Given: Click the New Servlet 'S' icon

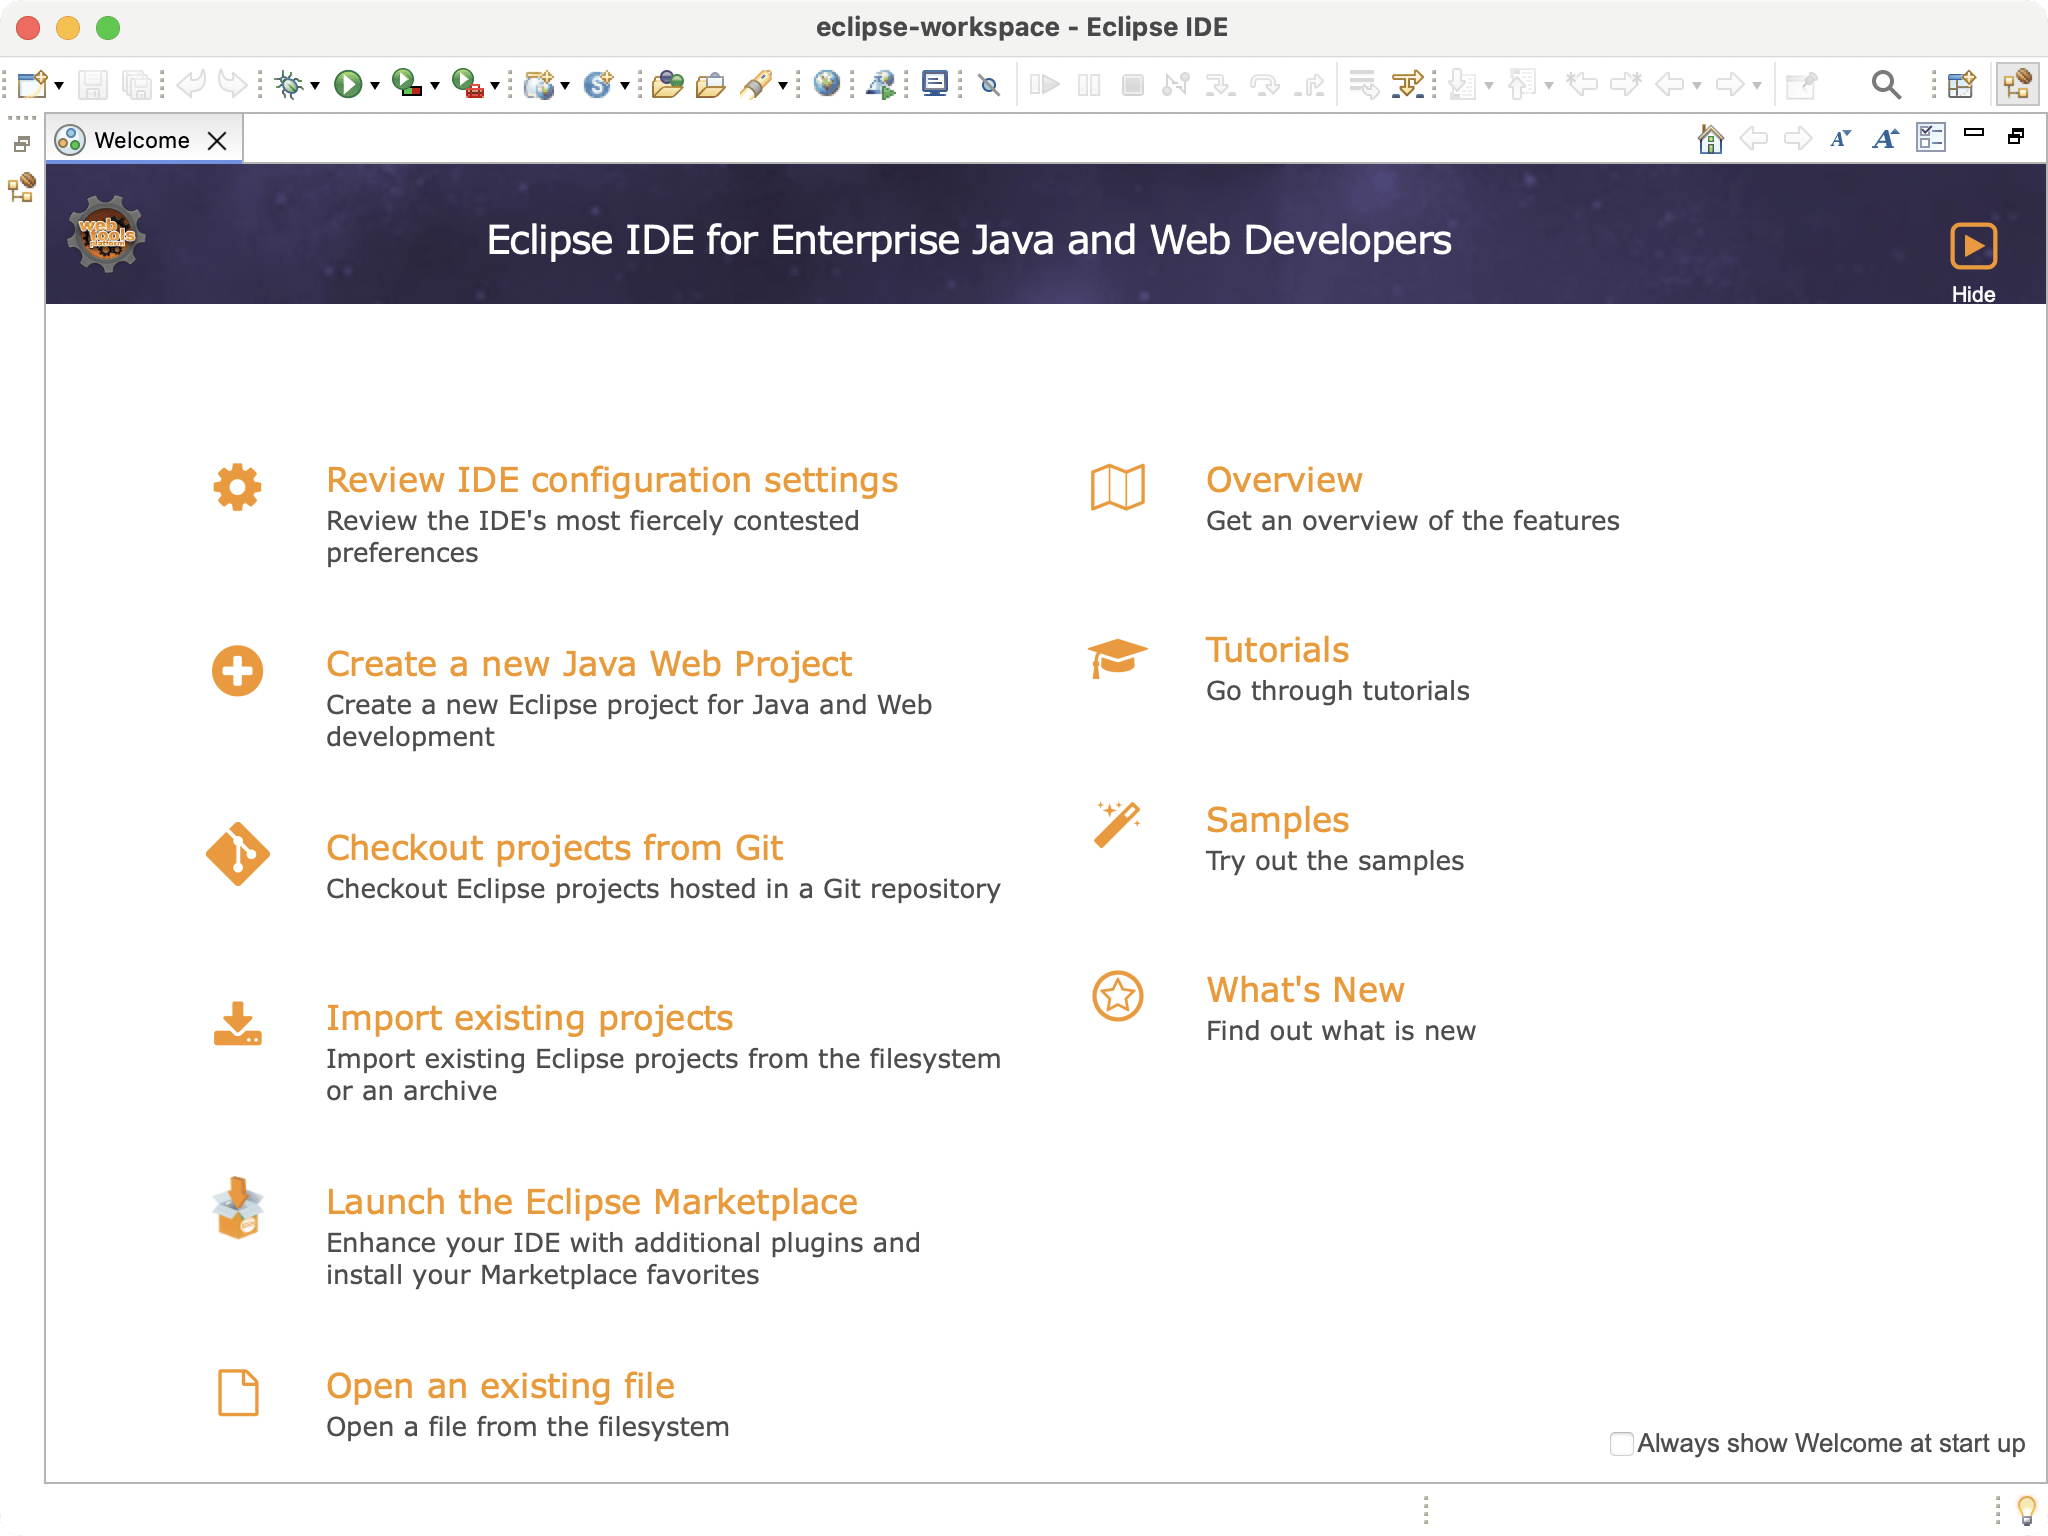Looking at the screenshot, I should pyautogui.click(x=598, y=84).
